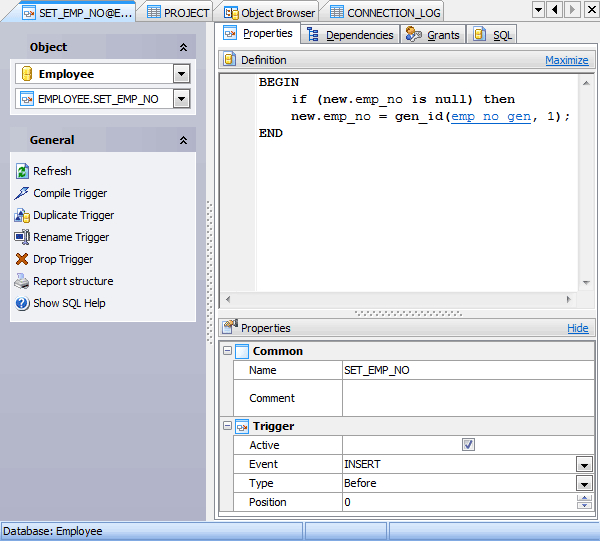Toggle the Active trigger checkbox
The image size is (600, 541).
click(x=468, y=445)
